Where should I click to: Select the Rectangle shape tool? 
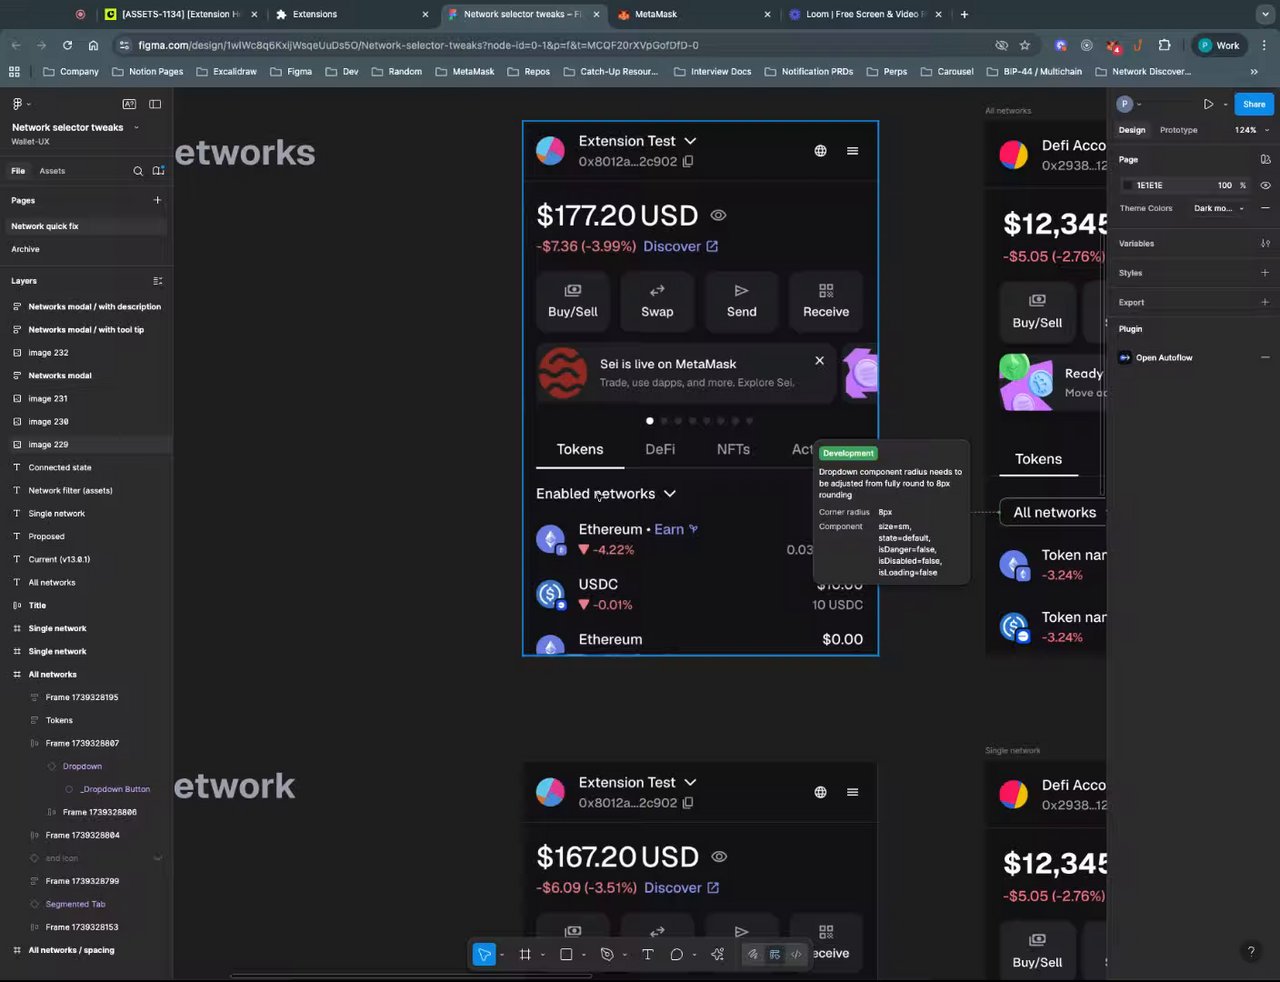pos(566,954)
